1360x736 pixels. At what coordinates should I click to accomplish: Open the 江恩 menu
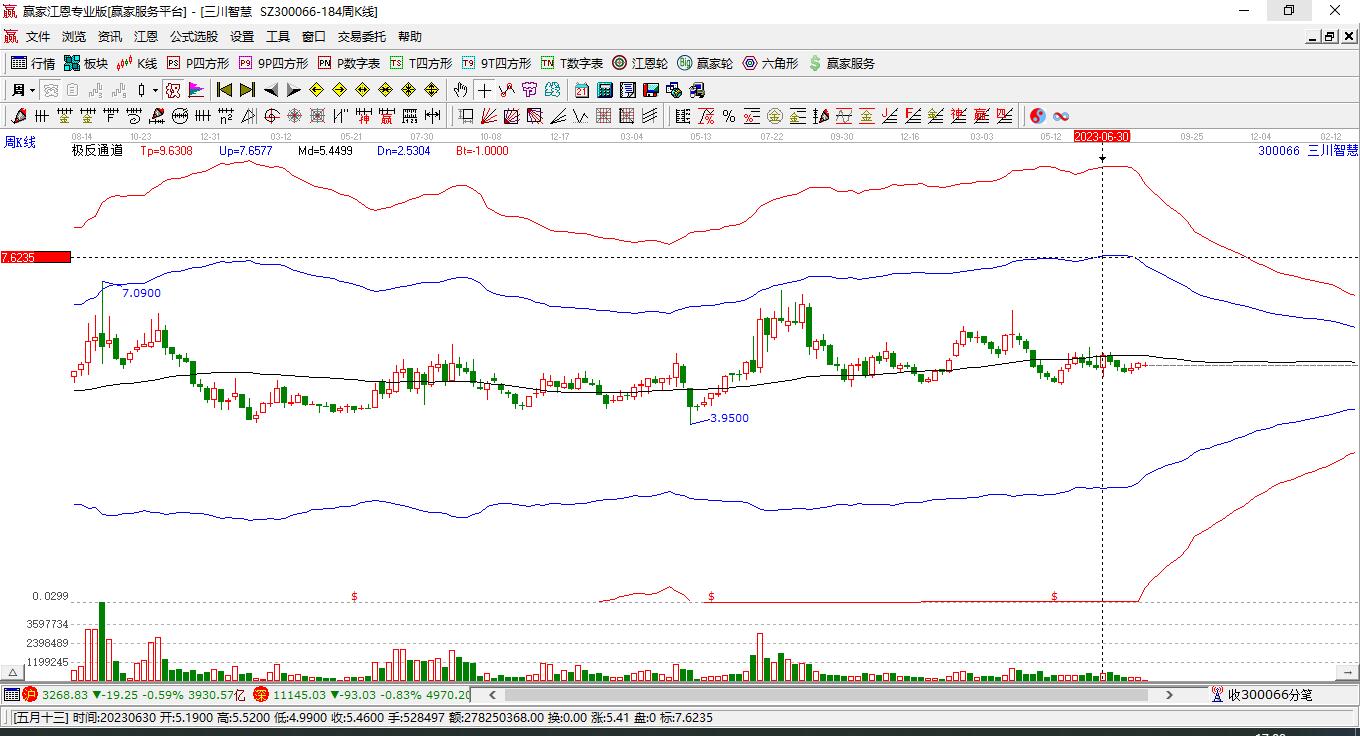tap(146, 37)
